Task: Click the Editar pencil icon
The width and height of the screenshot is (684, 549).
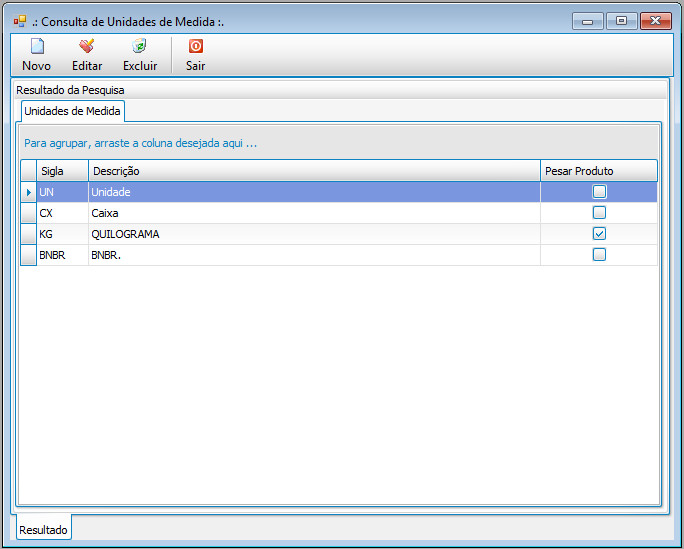Action: [87, 46]
